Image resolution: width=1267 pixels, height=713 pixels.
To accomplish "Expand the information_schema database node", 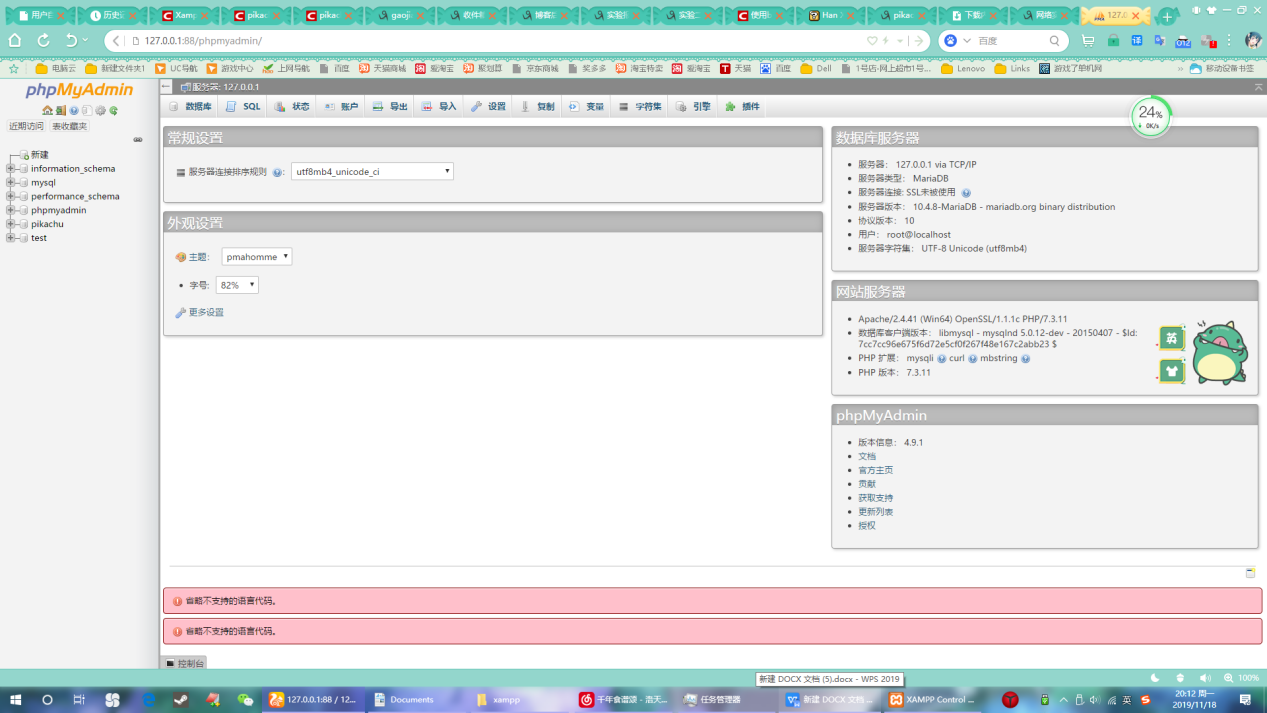I will click(x=10, y=169).
